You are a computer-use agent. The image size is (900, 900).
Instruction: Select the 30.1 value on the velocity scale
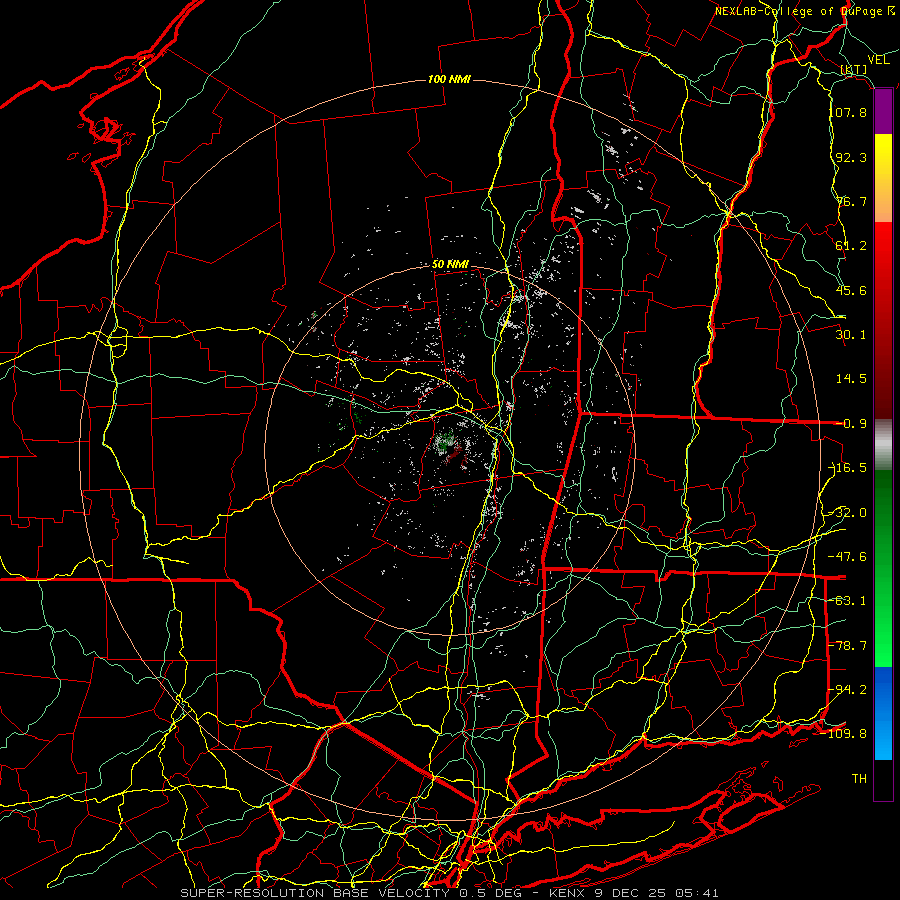851,334
